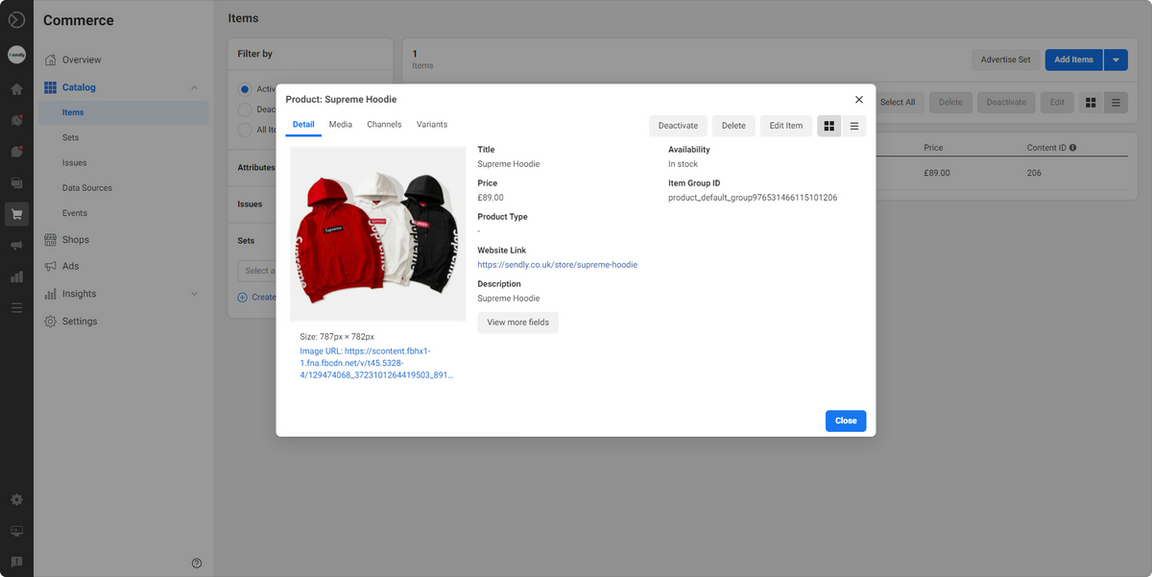1152x577 pixels.
Task: Click the Advertise Set button
Action: point(1006,60)
